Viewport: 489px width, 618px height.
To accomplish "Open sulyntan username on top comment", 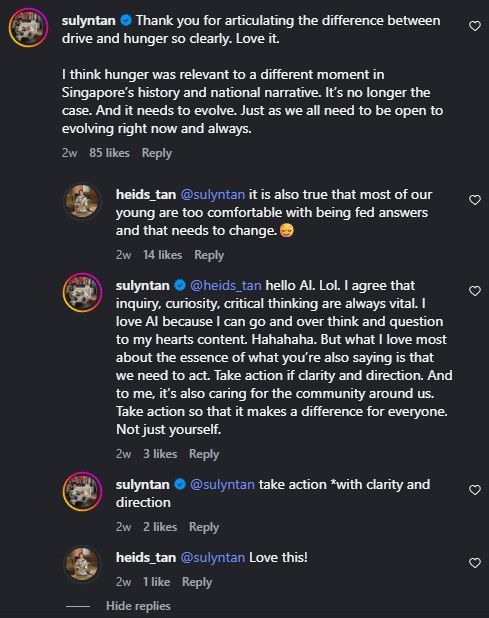I will pyautogui.click(x=89, y=20).
